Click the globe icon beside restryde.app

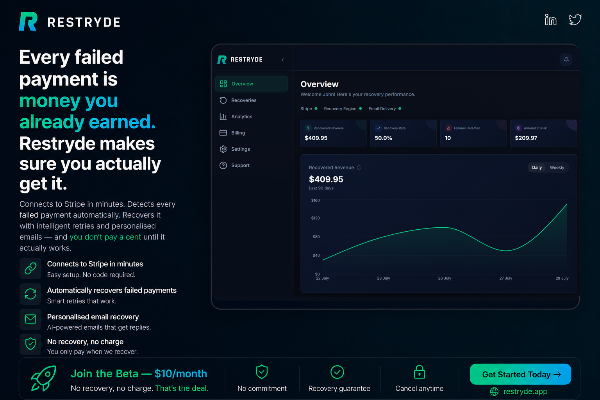[494, 392]
